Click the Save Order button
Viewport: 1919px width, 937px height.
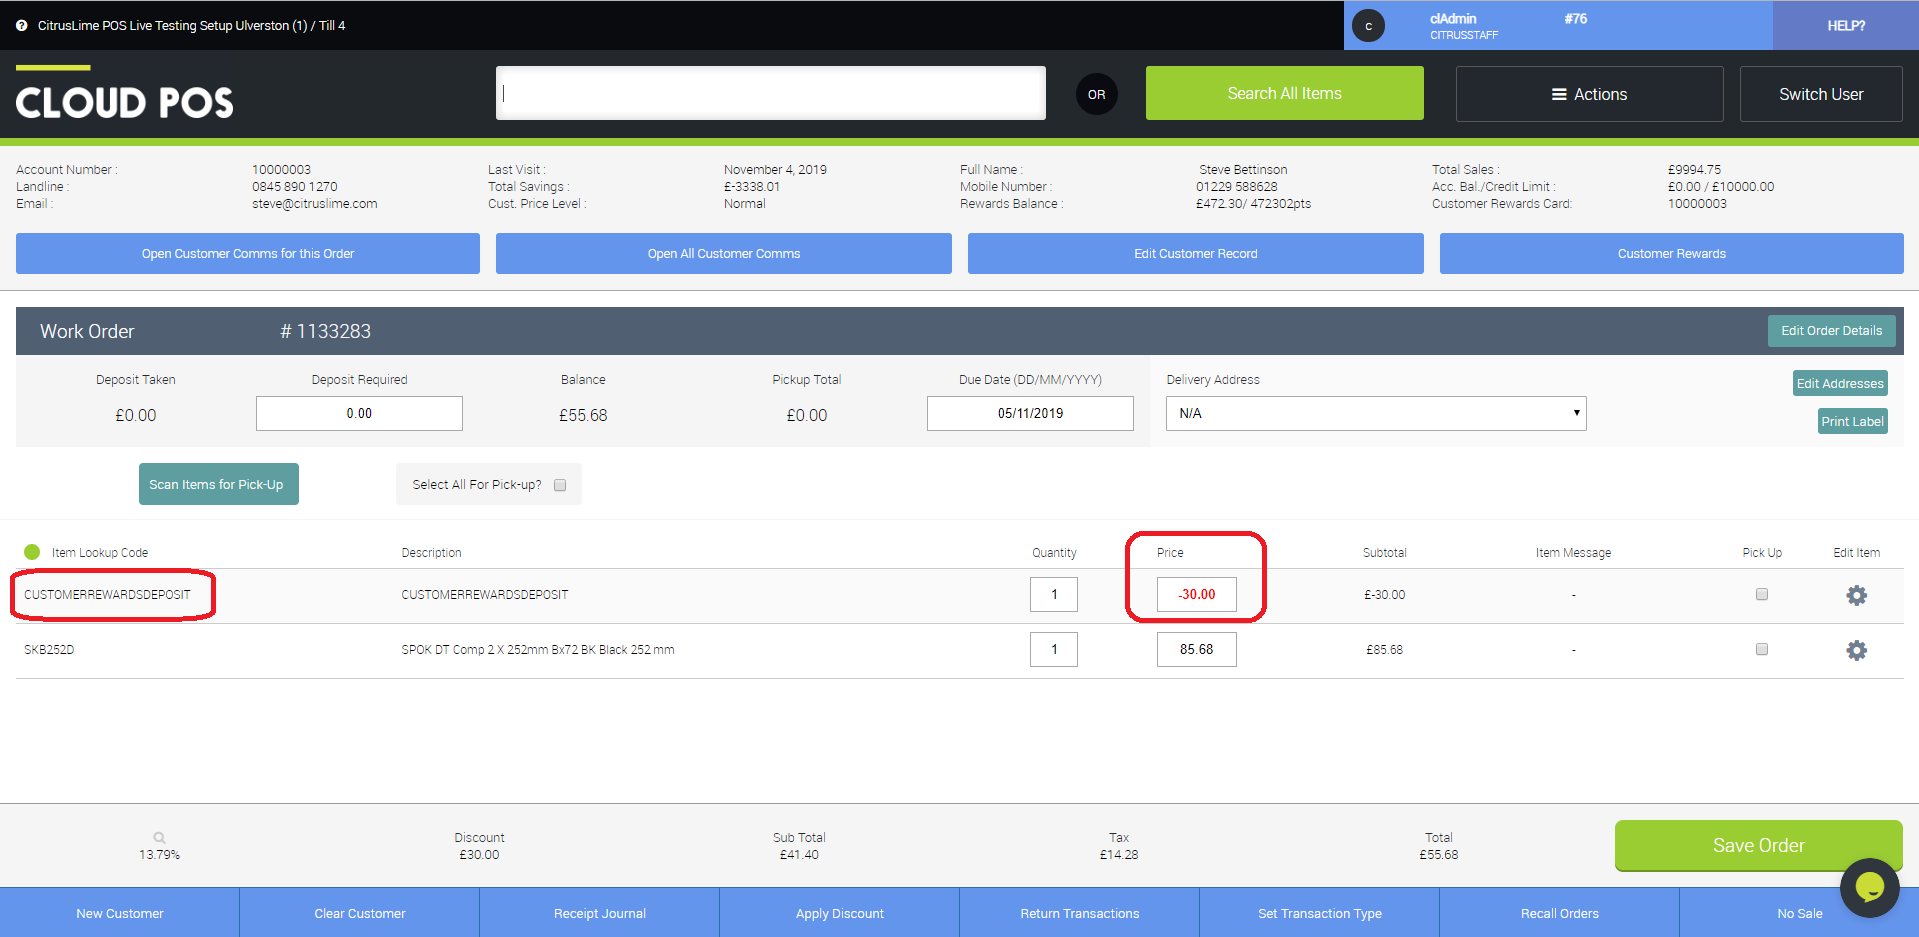(1757, 845)
